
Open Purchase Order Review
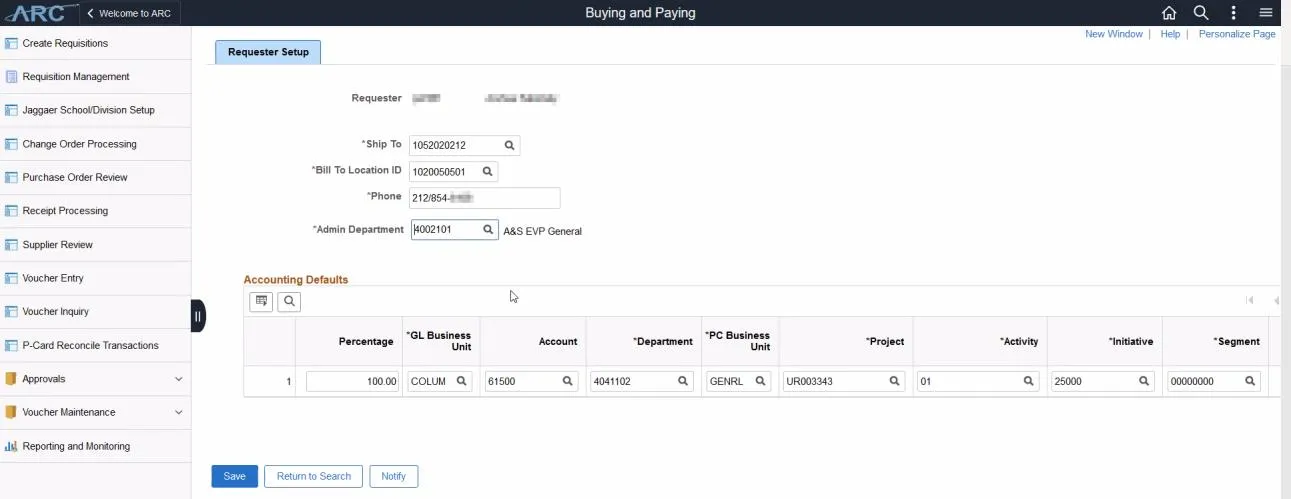(96, 177)
